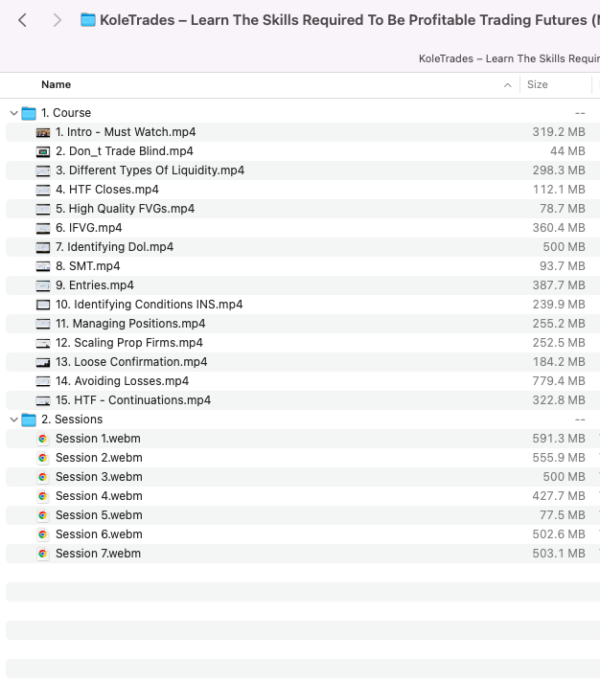Click the Finder back navigation arrow
The width and height of the screenshot is (600, 681).
(22, 20)
